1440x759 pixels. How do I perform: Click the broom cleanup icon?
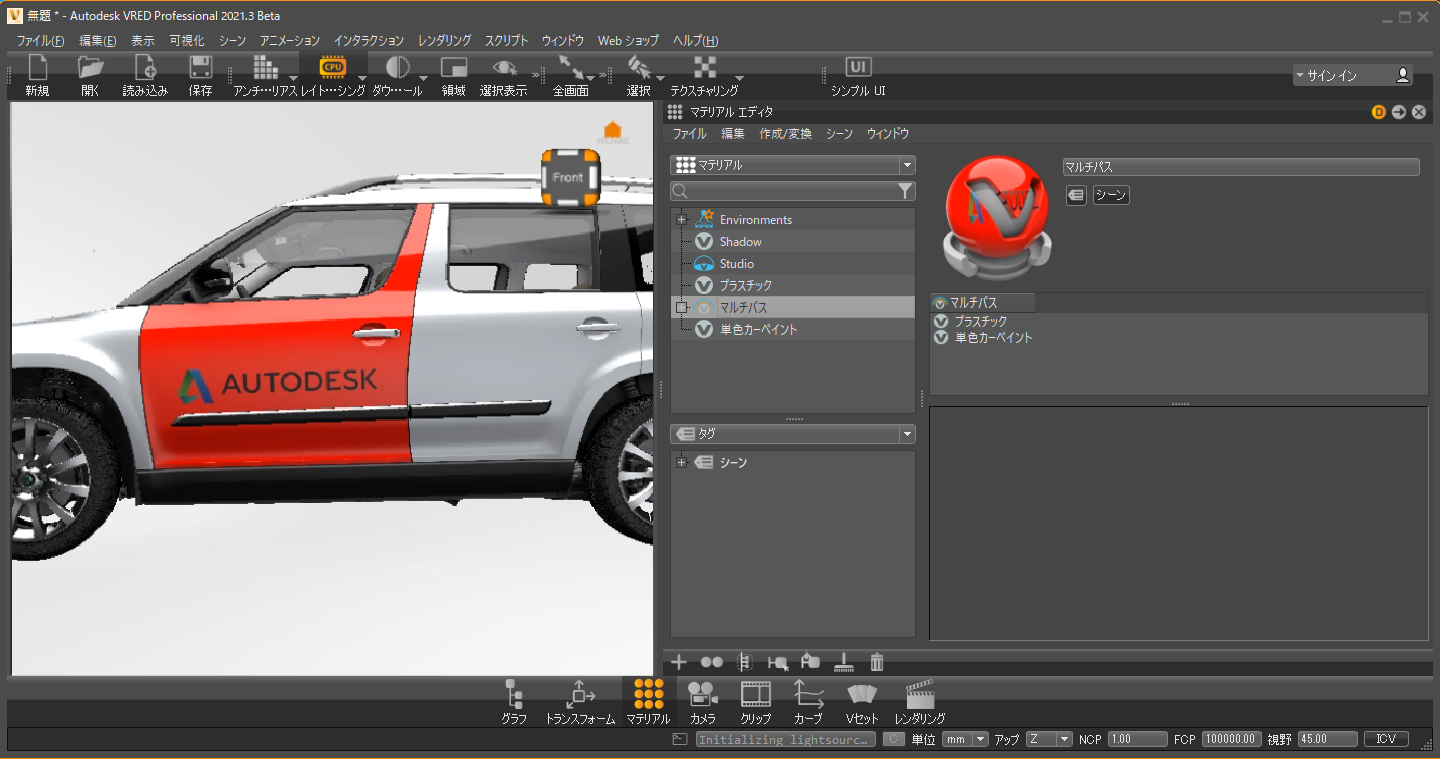pyautogui.click(x=843, y=662)
